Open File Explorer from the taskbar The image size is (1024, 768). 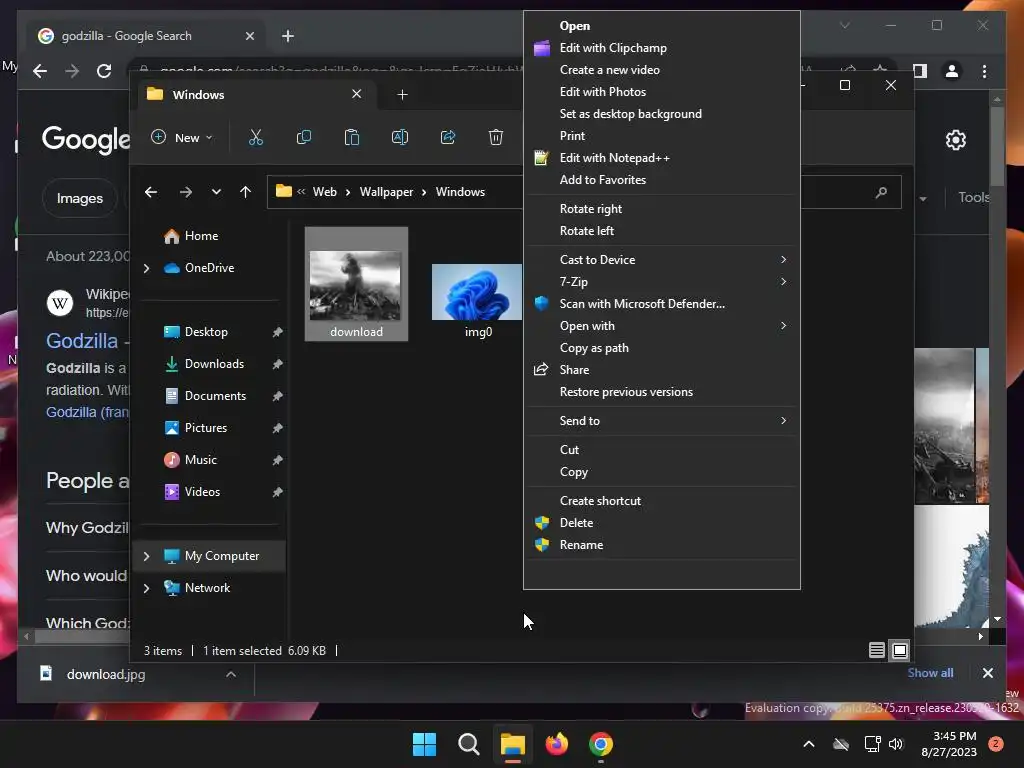click(x=513, y=744)
